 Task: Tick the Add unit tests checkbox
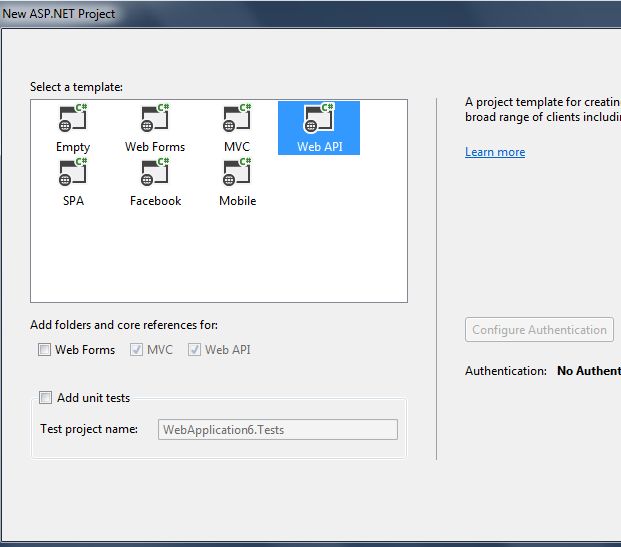point(45,397)
